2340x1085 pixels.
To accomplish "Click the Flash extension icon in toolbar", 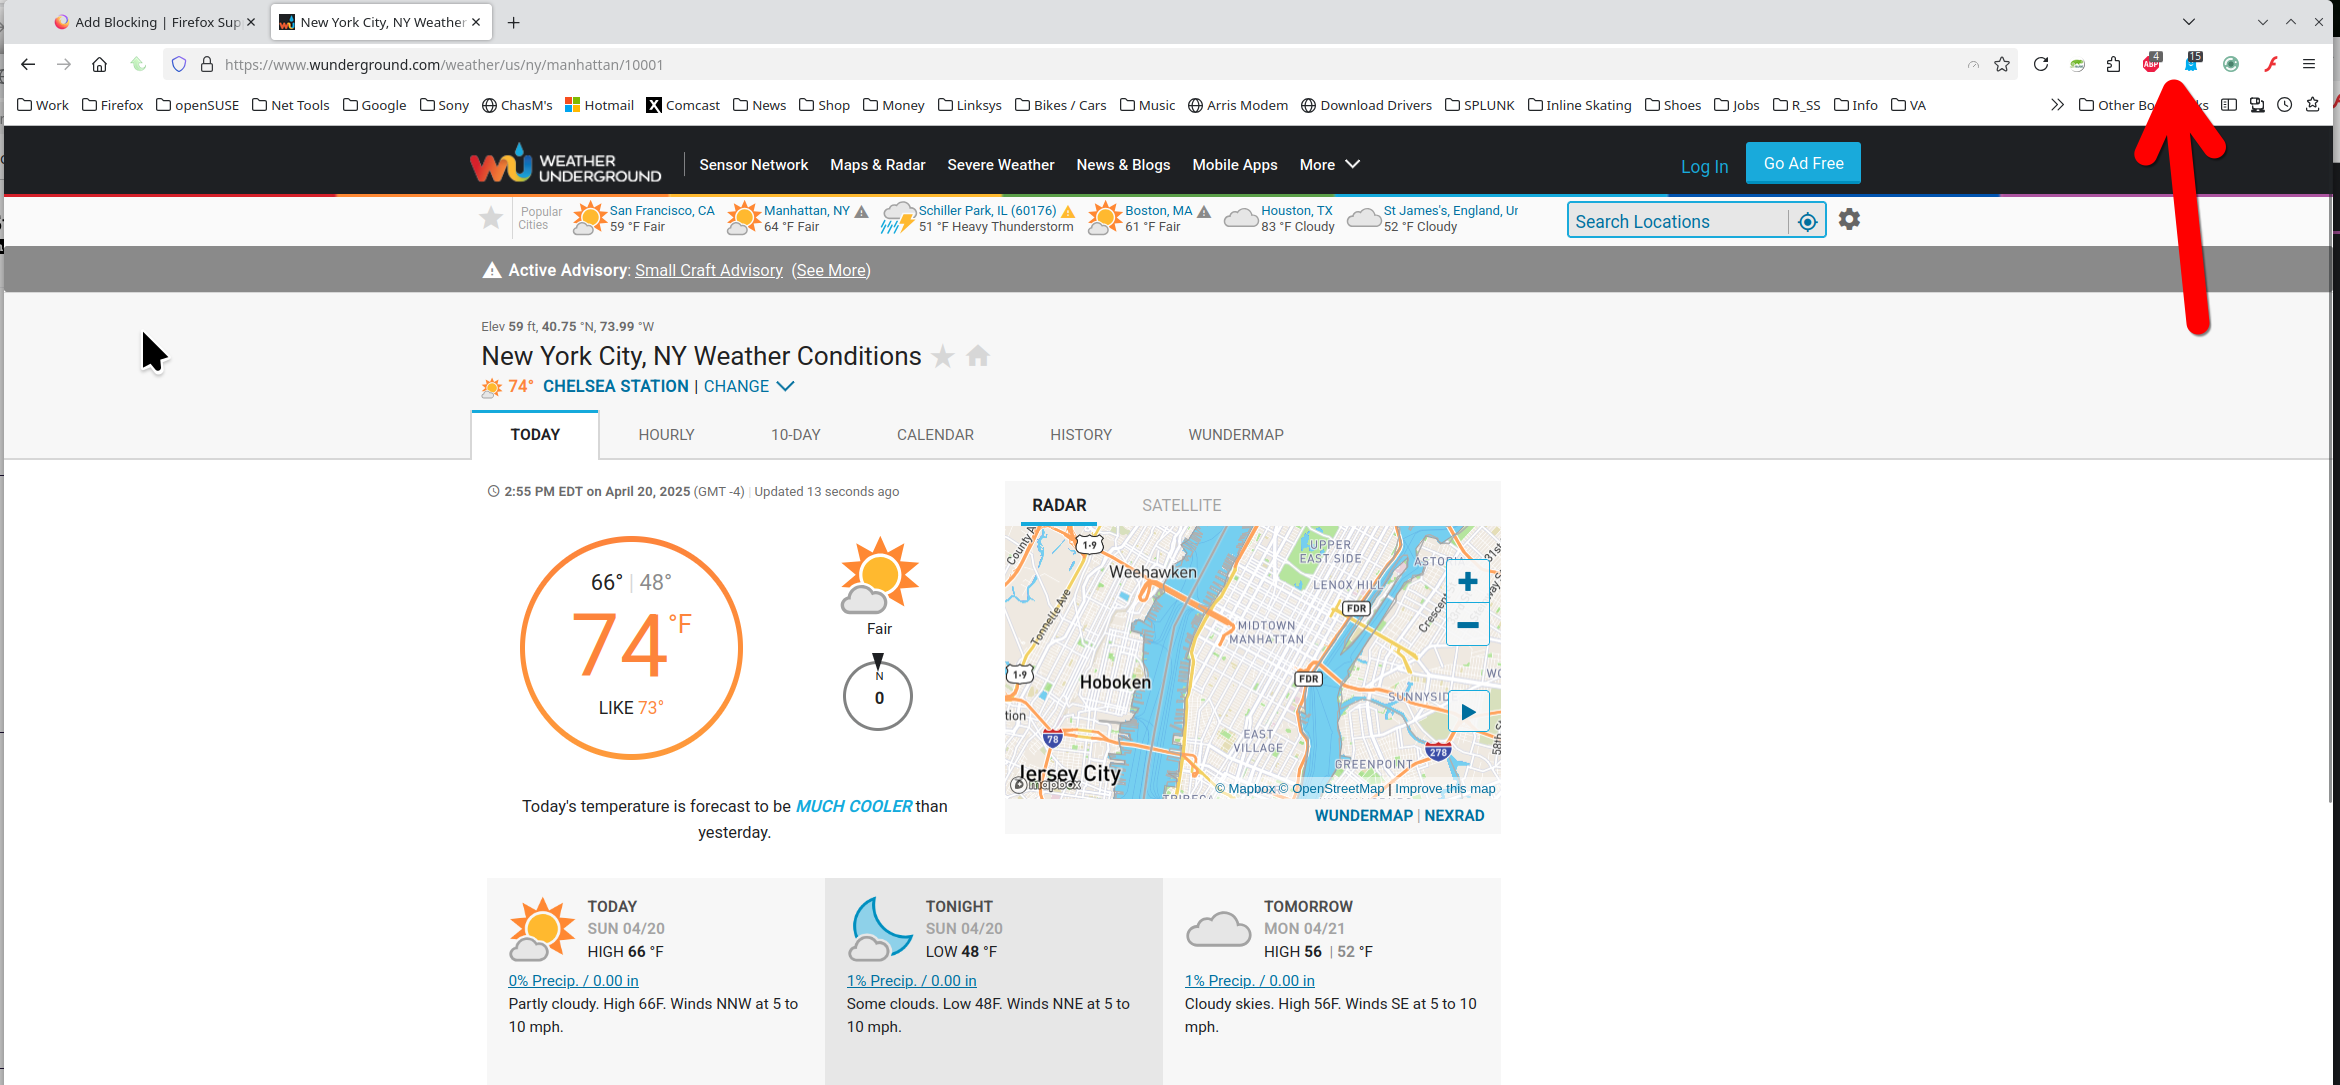I will (x=2271, y=64).
